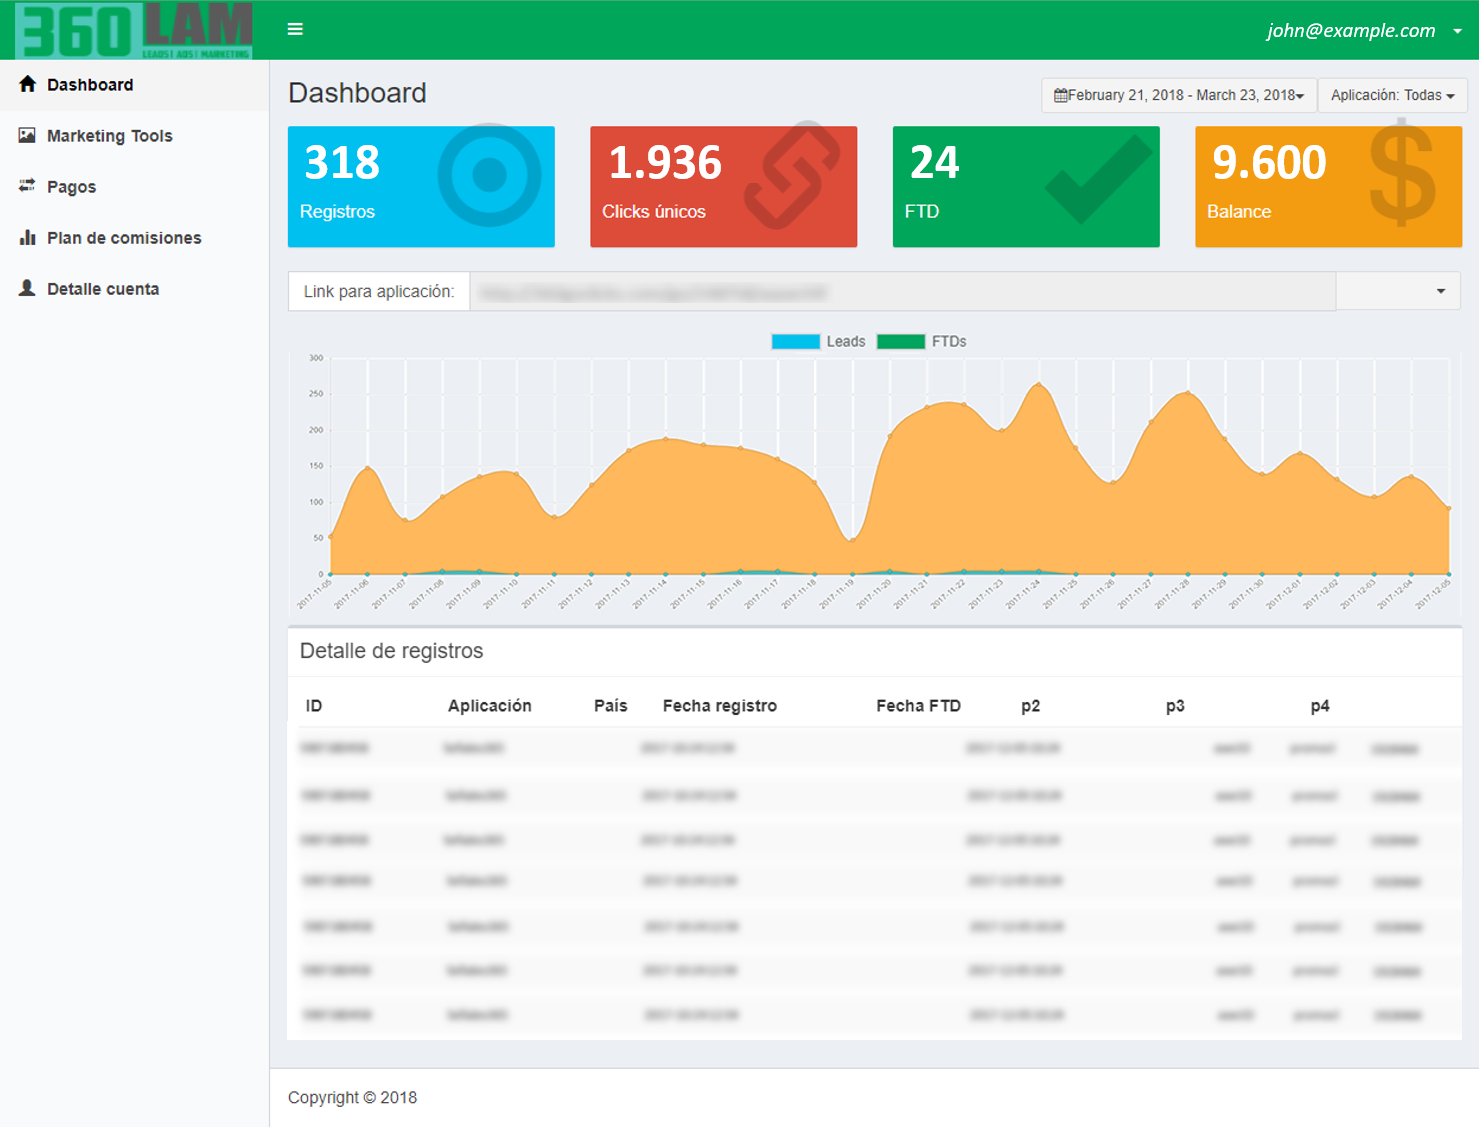Image resolution: width=1479 pixels, height=1127 pixels.
Task: Click the link icon on Clicks únicos card
Action: (x=792, y=175)
